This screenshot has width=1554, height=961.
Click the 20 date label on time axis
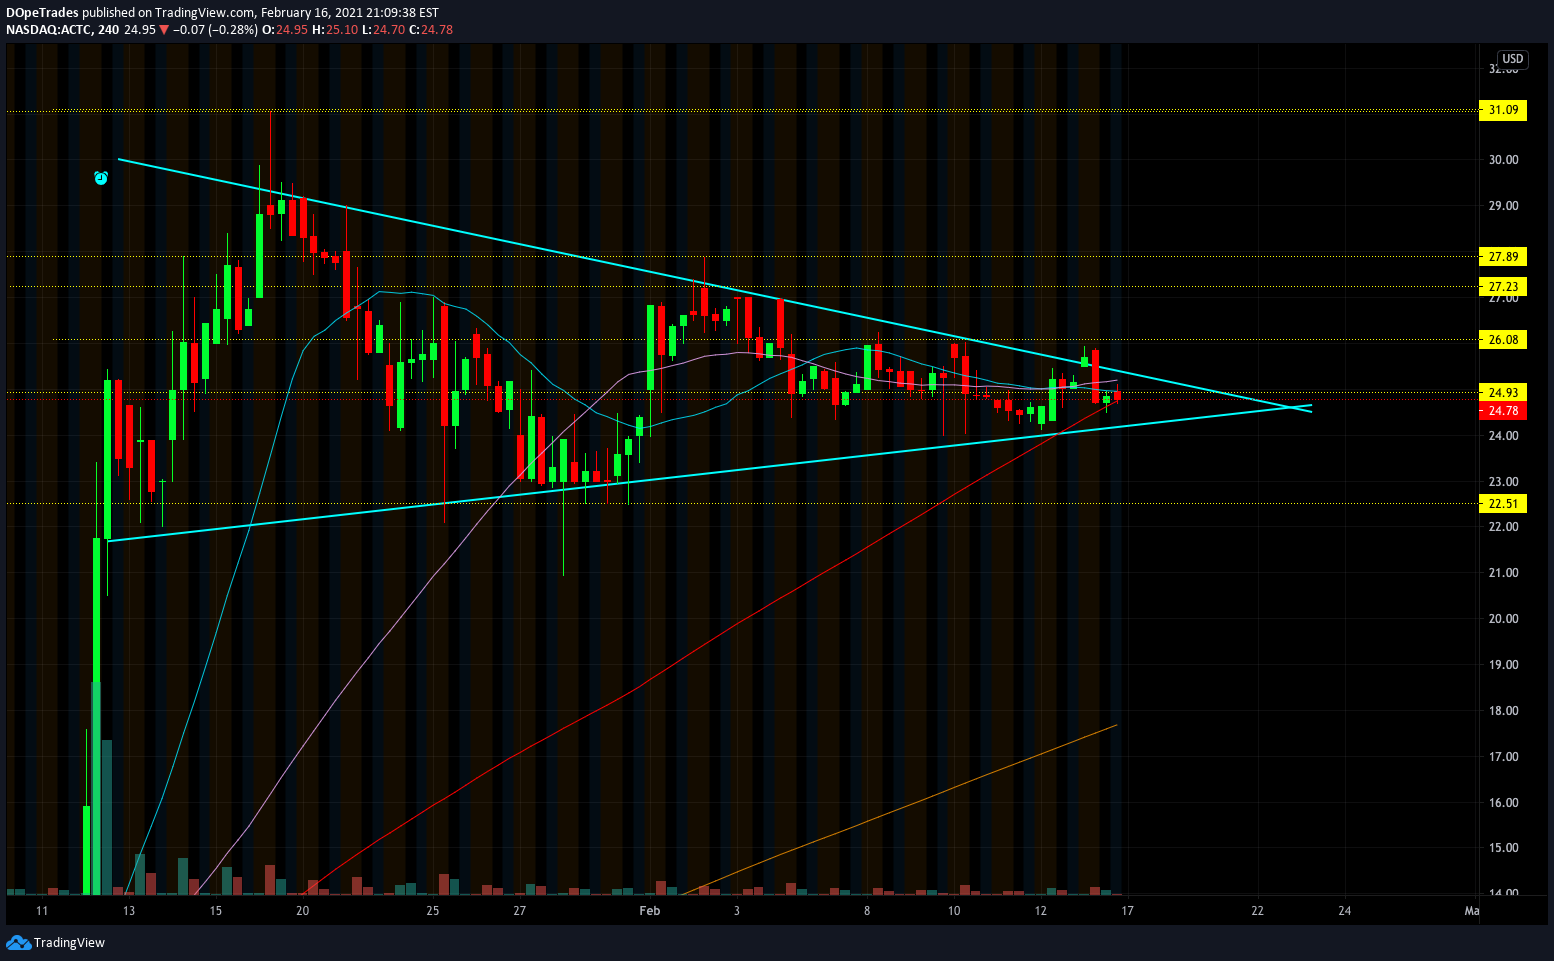(x=303, y=911)
